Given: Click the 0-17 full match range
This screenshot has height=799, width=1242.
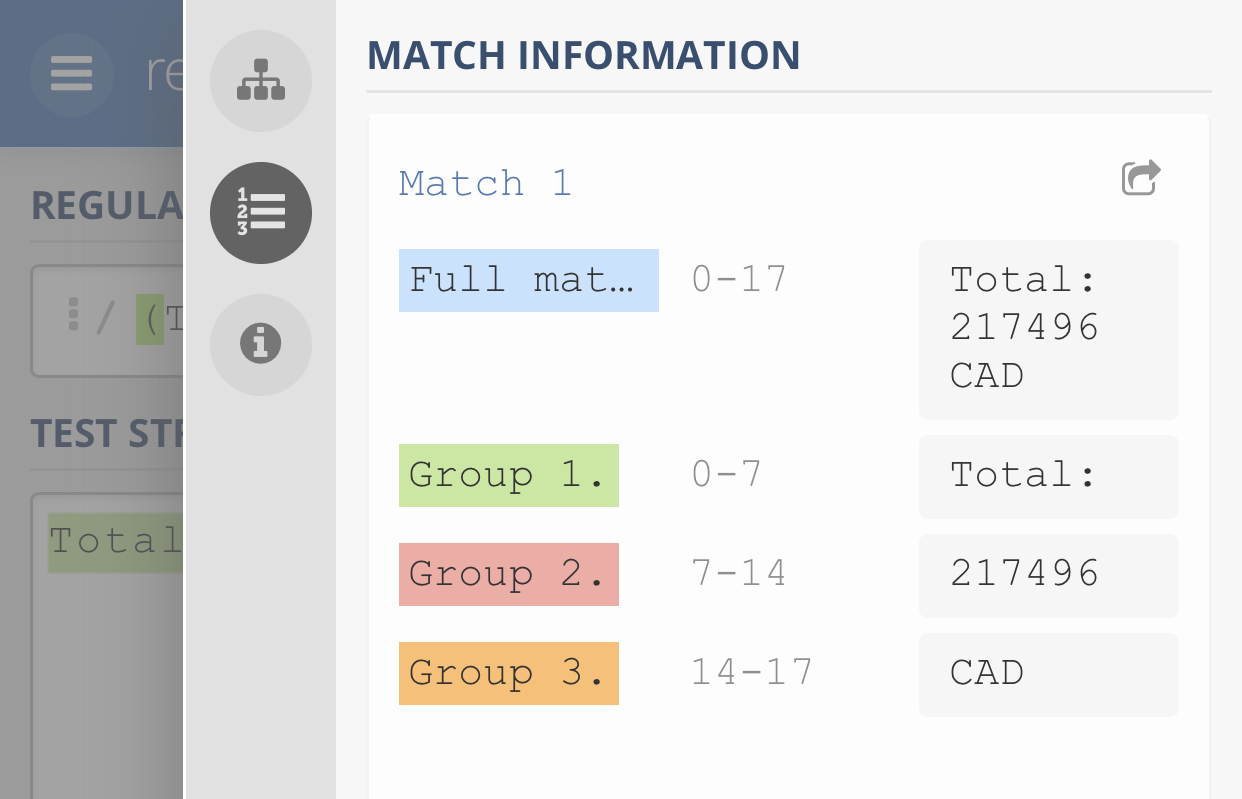Looking at the screenshot, I should click(x=739, y=279).
